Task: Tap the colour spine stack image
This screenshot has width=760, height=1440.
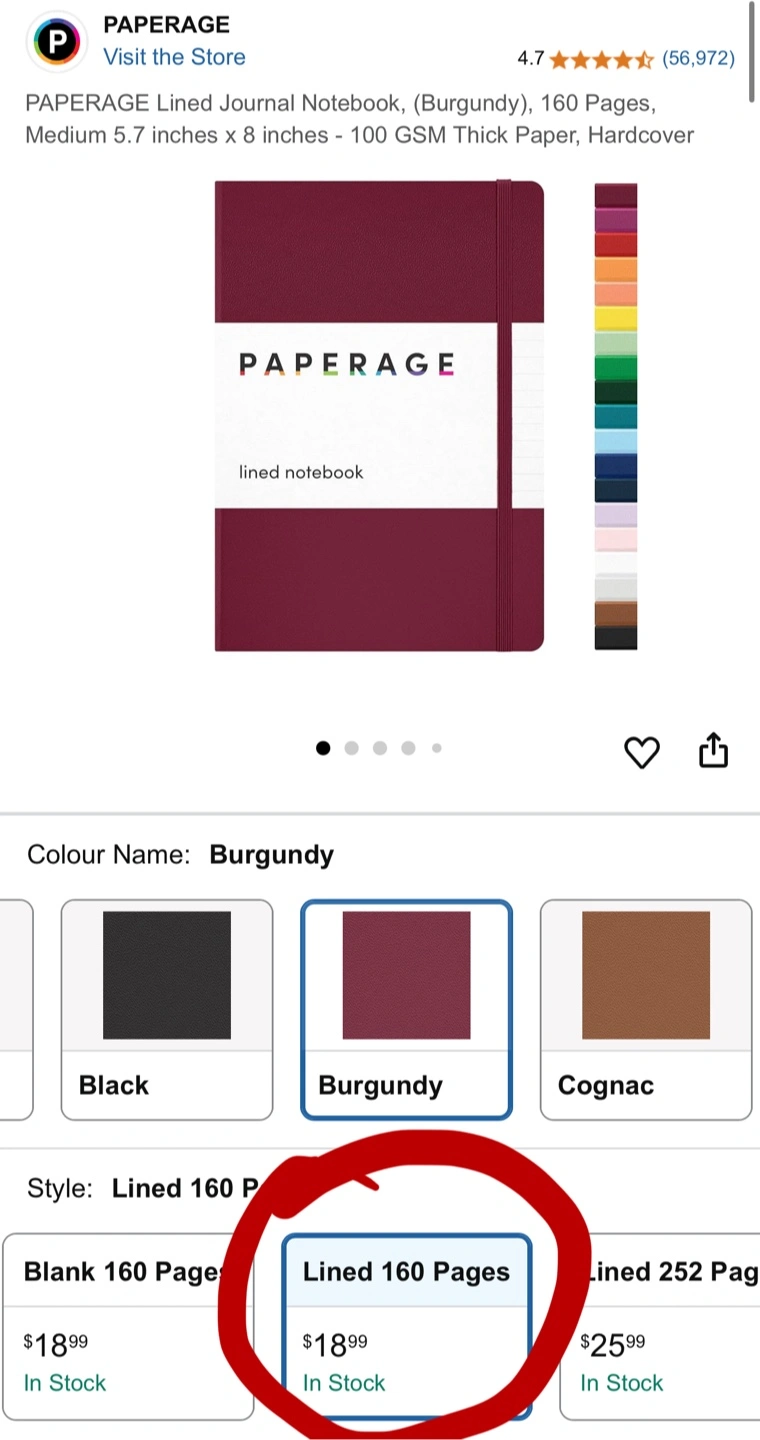Action: tap(616, 416)
